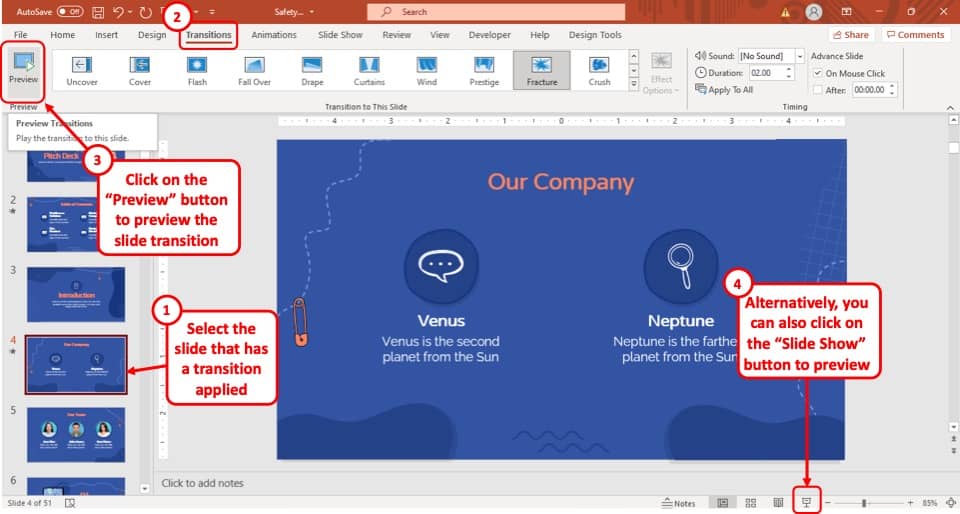Click the warning triangle icon in title bar

pos(786,12)
